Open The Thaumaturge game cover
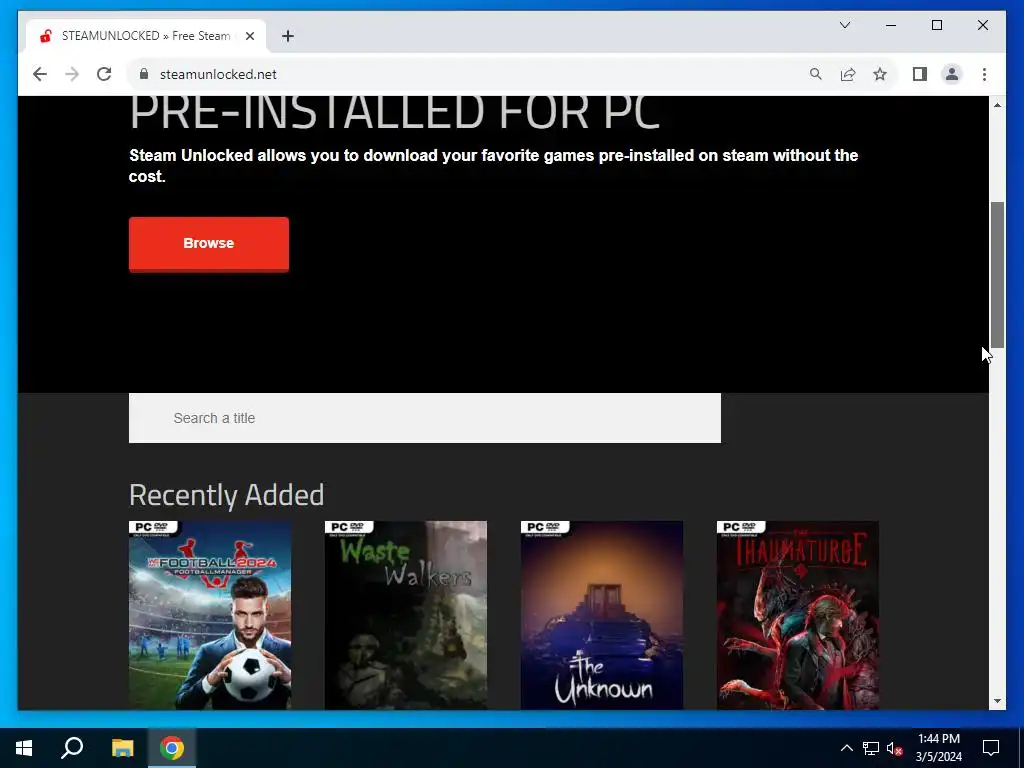 click(x=797, y=615)
